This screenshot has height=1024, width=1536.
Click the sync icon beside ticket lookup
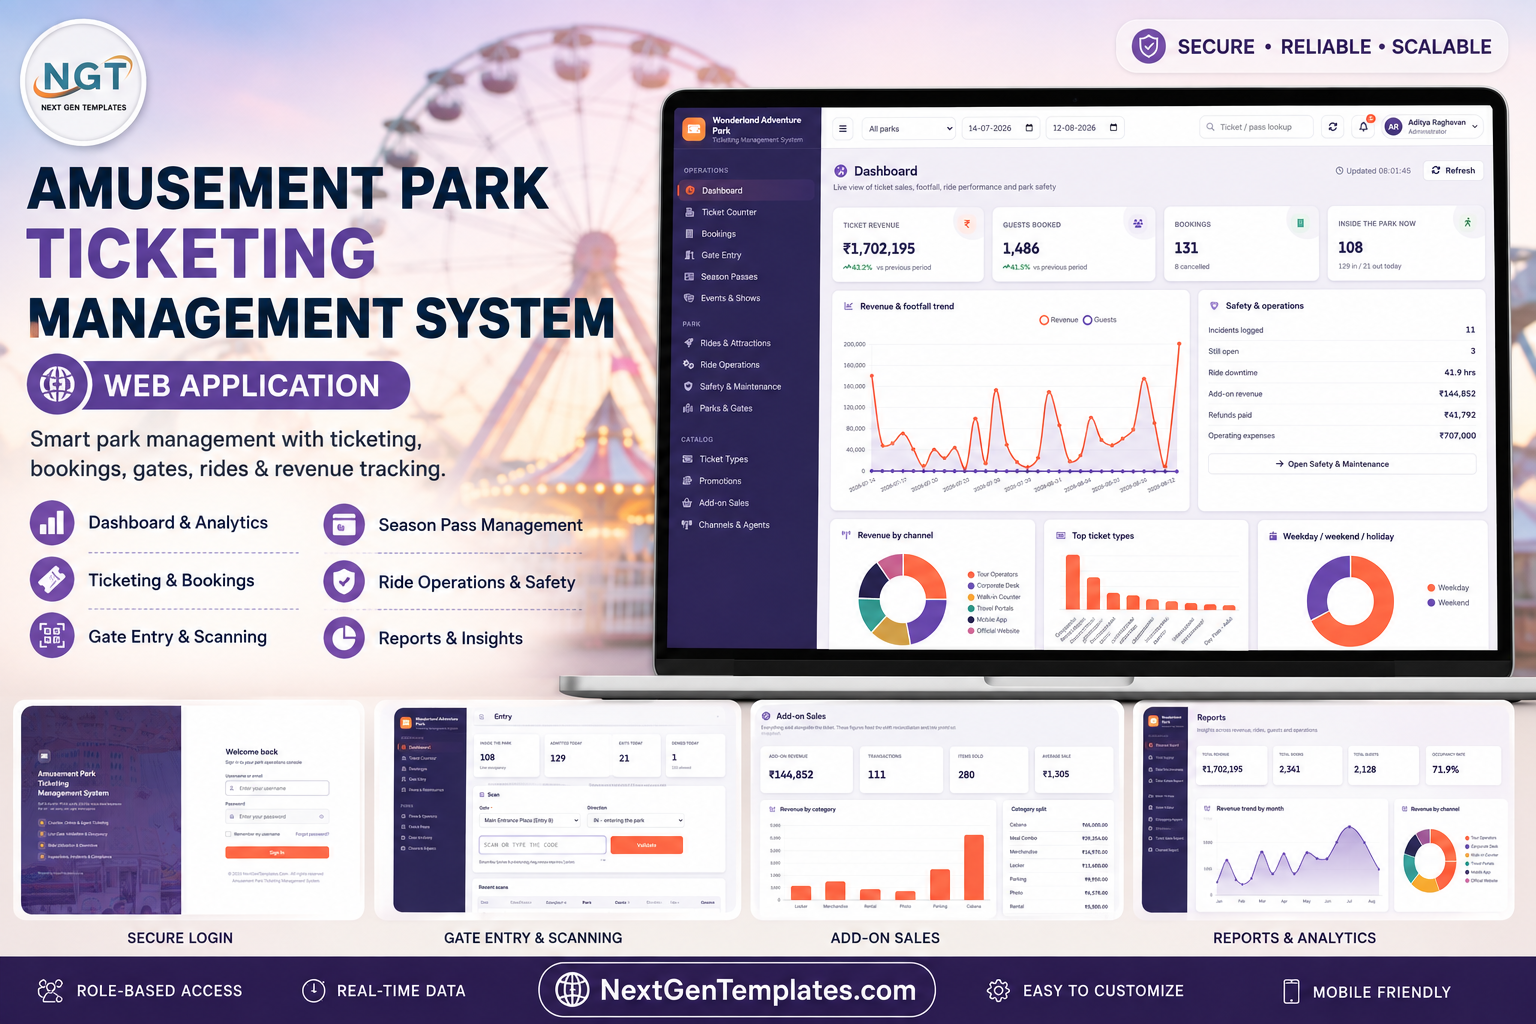pos(1332,127)
